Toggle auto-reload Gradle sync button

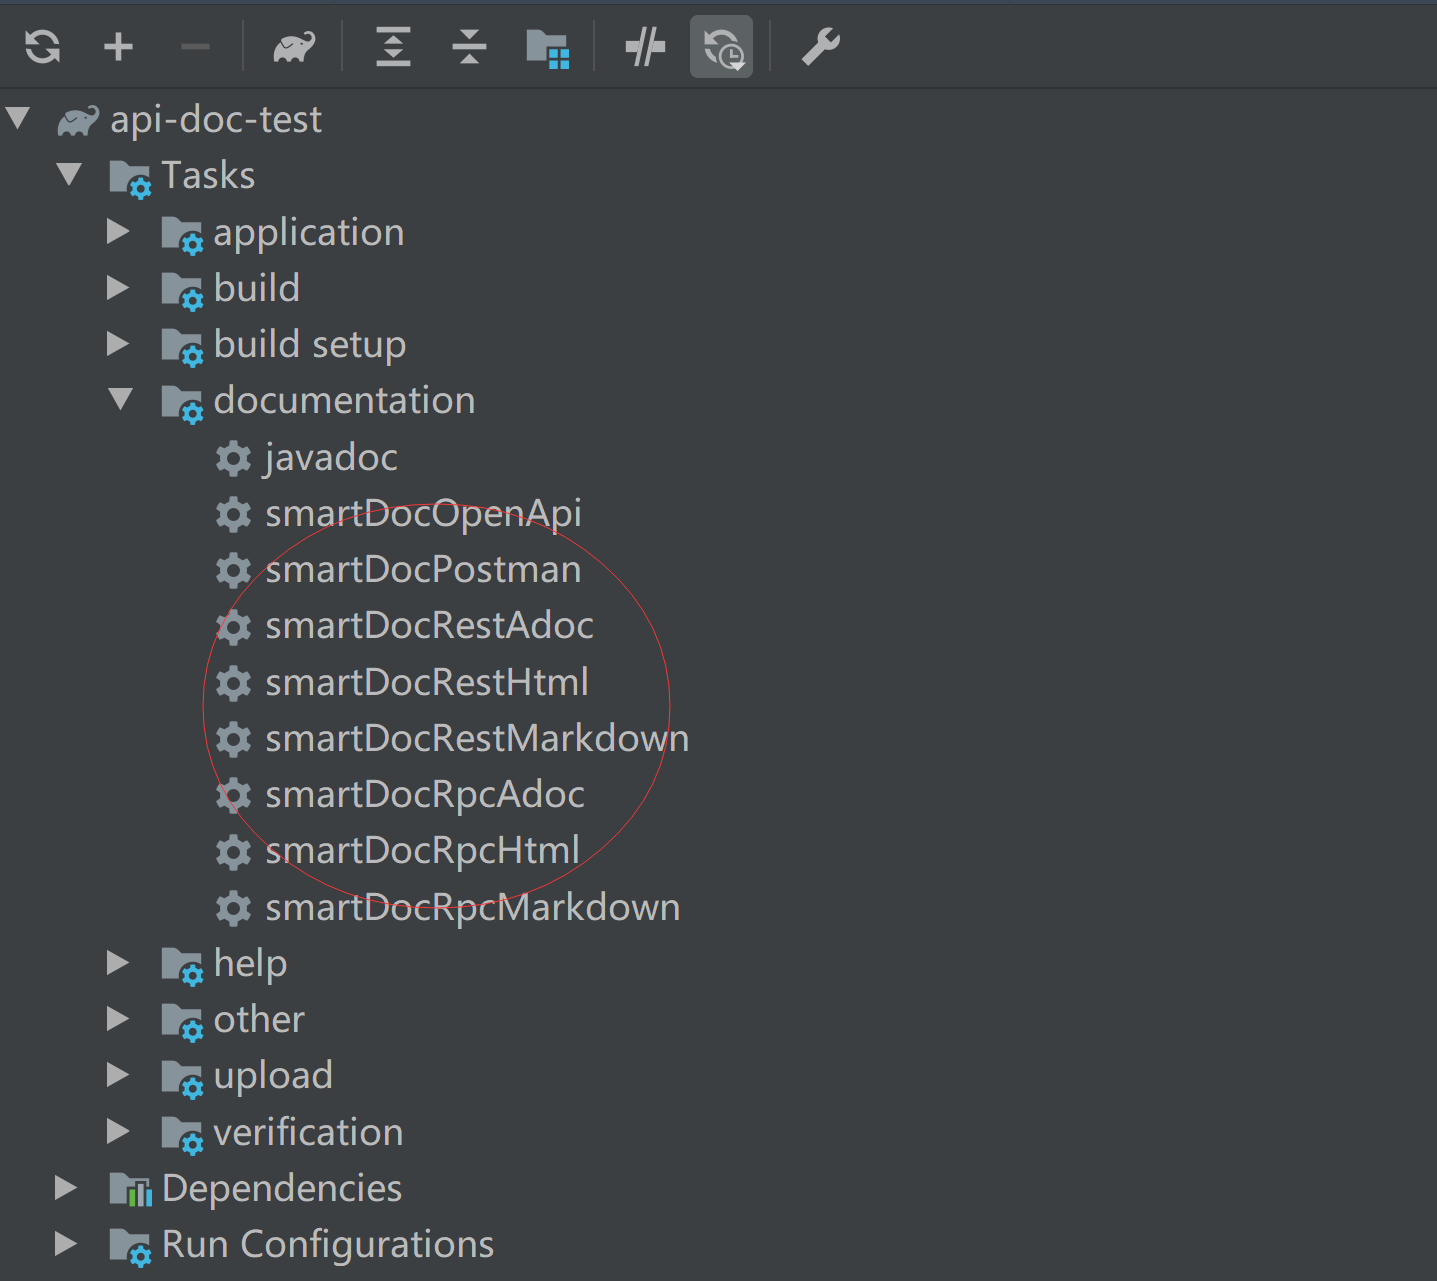(x=722, y=47)
